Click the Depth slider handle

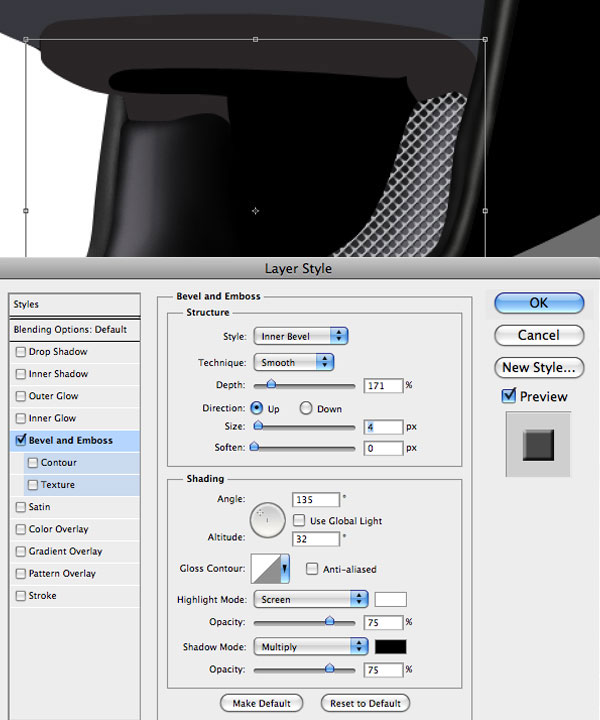pyautogui.click(x=271, y=384)
